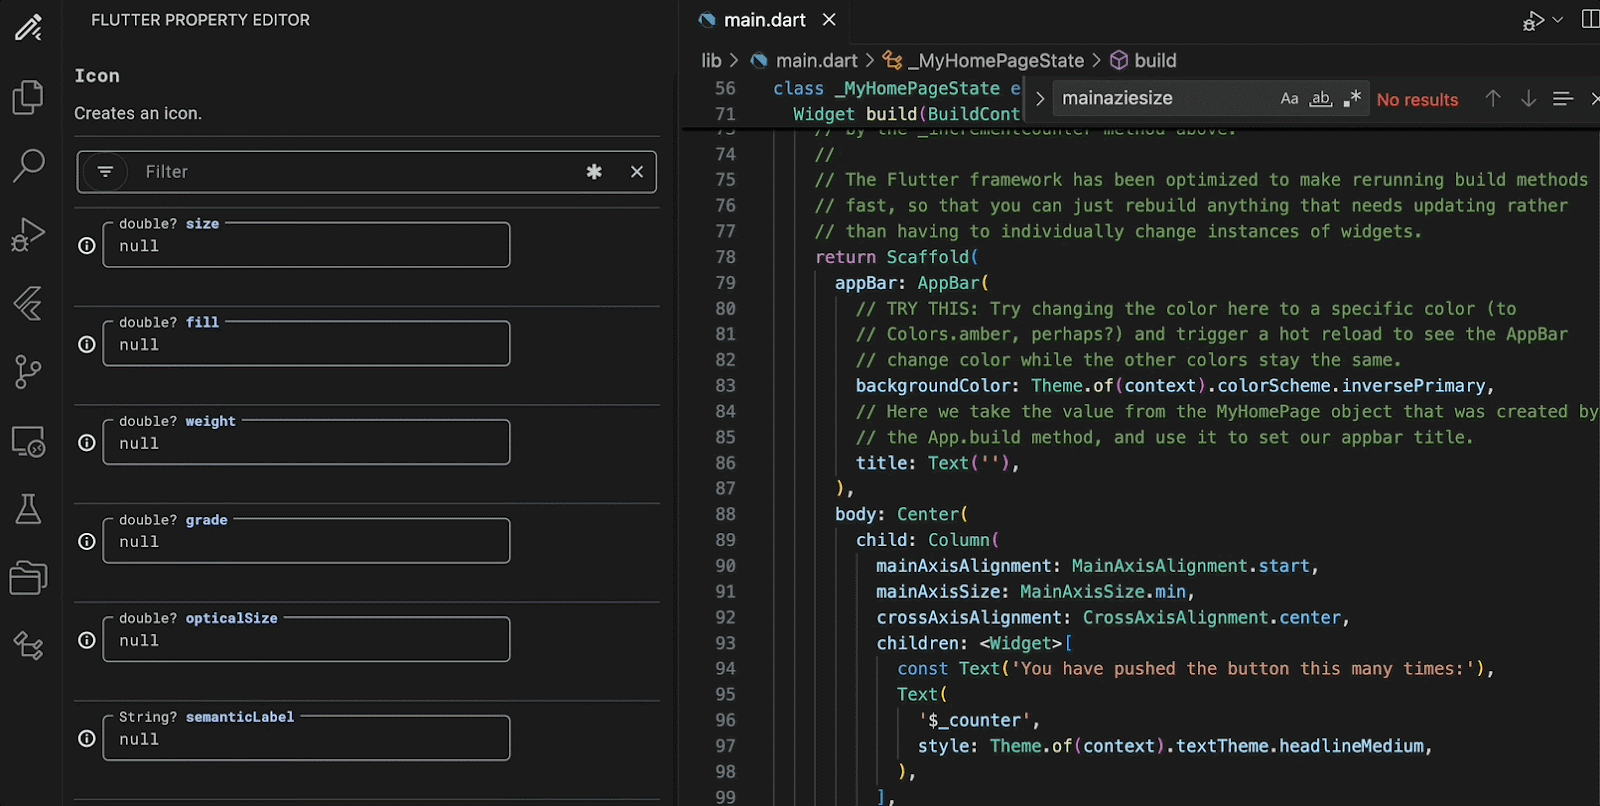Viewport: 1600px width, 806px height.
Task: Click the line number 88 gutter
Action: point(725,514)
